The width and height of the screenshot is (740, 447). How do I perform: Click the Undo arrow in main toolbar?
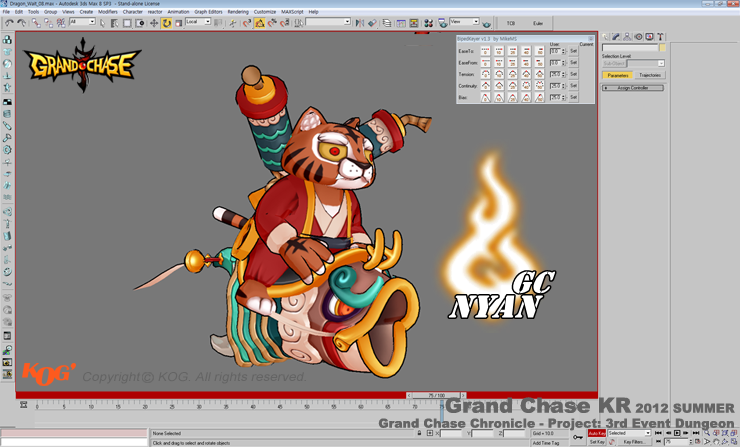click(x=9, y=23)
